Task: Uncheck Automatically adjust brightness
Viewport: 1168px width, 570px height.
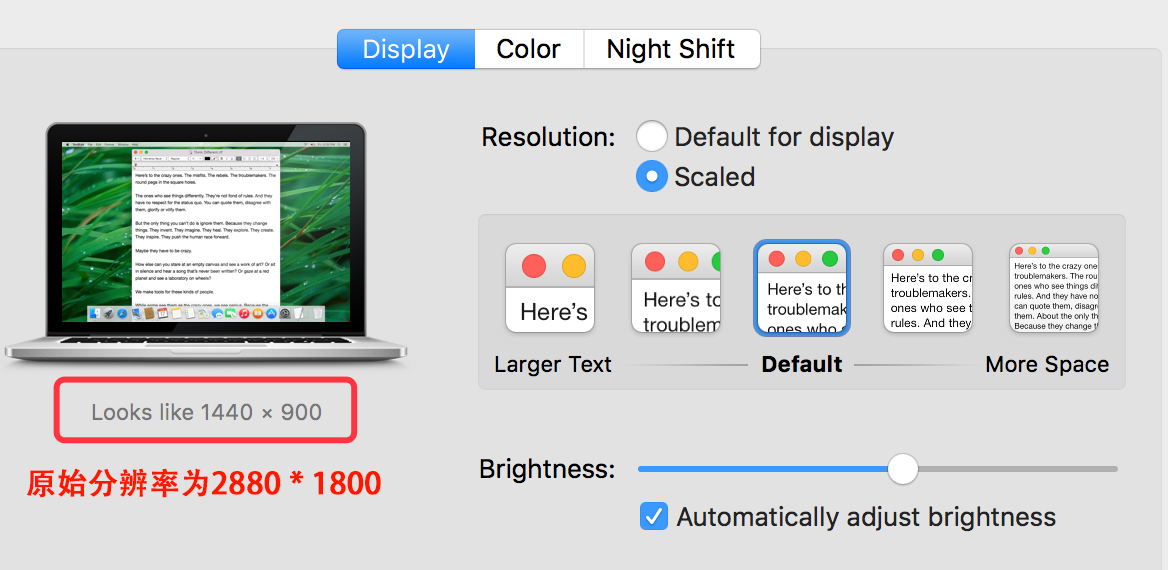Action: (x=654, y=517)
